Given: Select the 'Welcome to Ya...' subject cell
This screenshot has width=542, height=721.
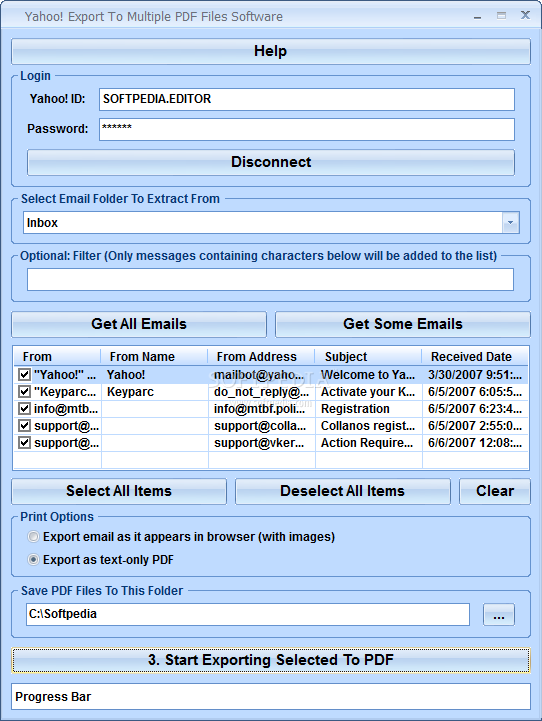Looking at the screenshot, I should click(368, 375).
